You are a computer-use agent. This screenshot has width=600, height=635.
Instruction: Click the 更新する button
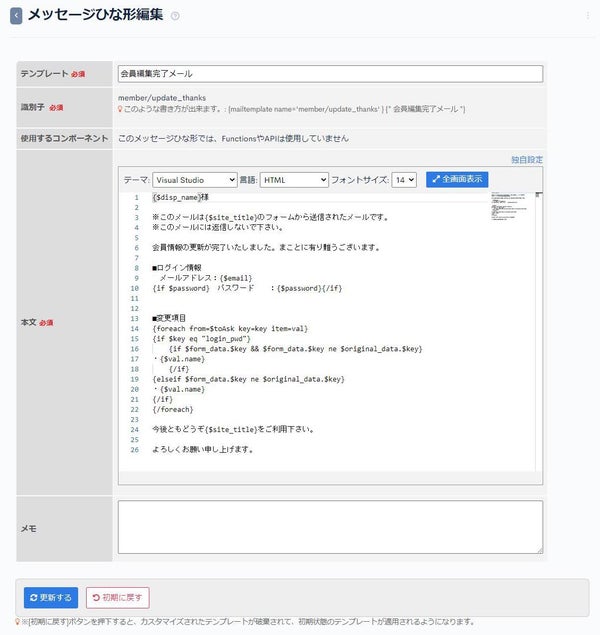(x=51, y=597)
